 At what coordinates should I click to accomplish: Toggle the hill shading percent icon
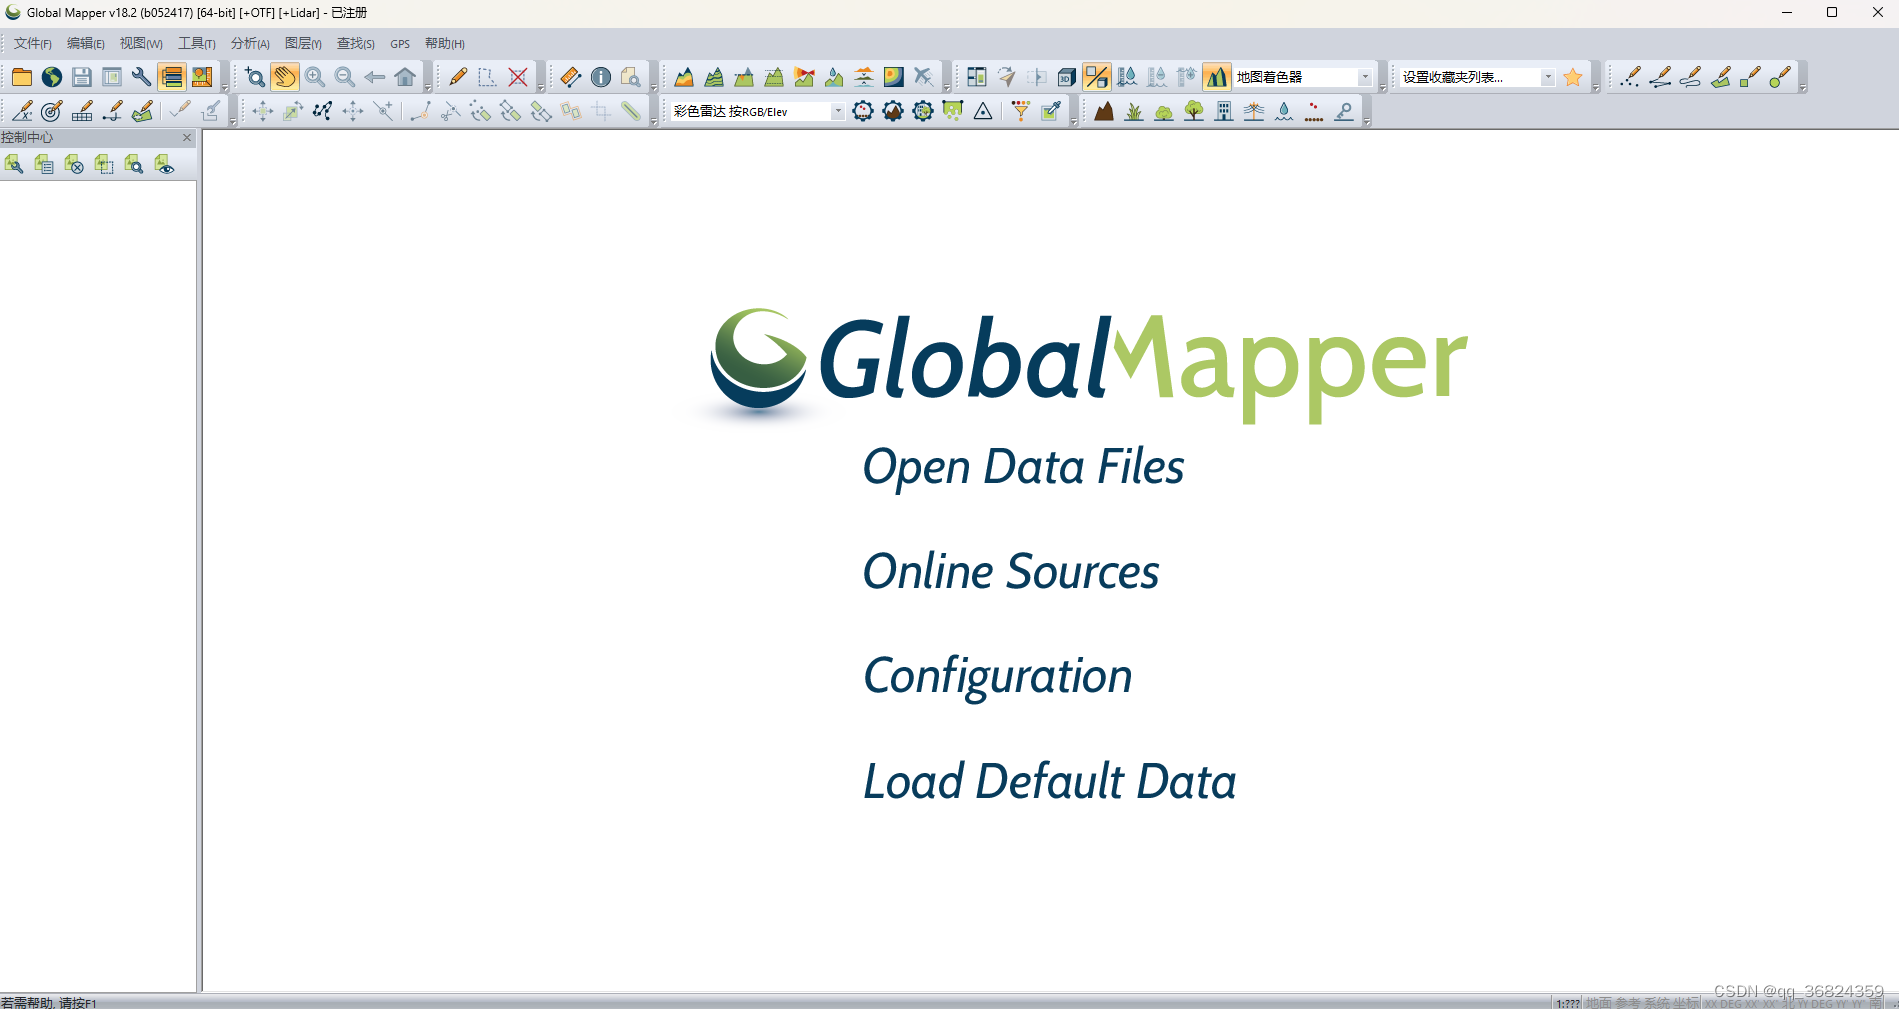pos(1097,77)
